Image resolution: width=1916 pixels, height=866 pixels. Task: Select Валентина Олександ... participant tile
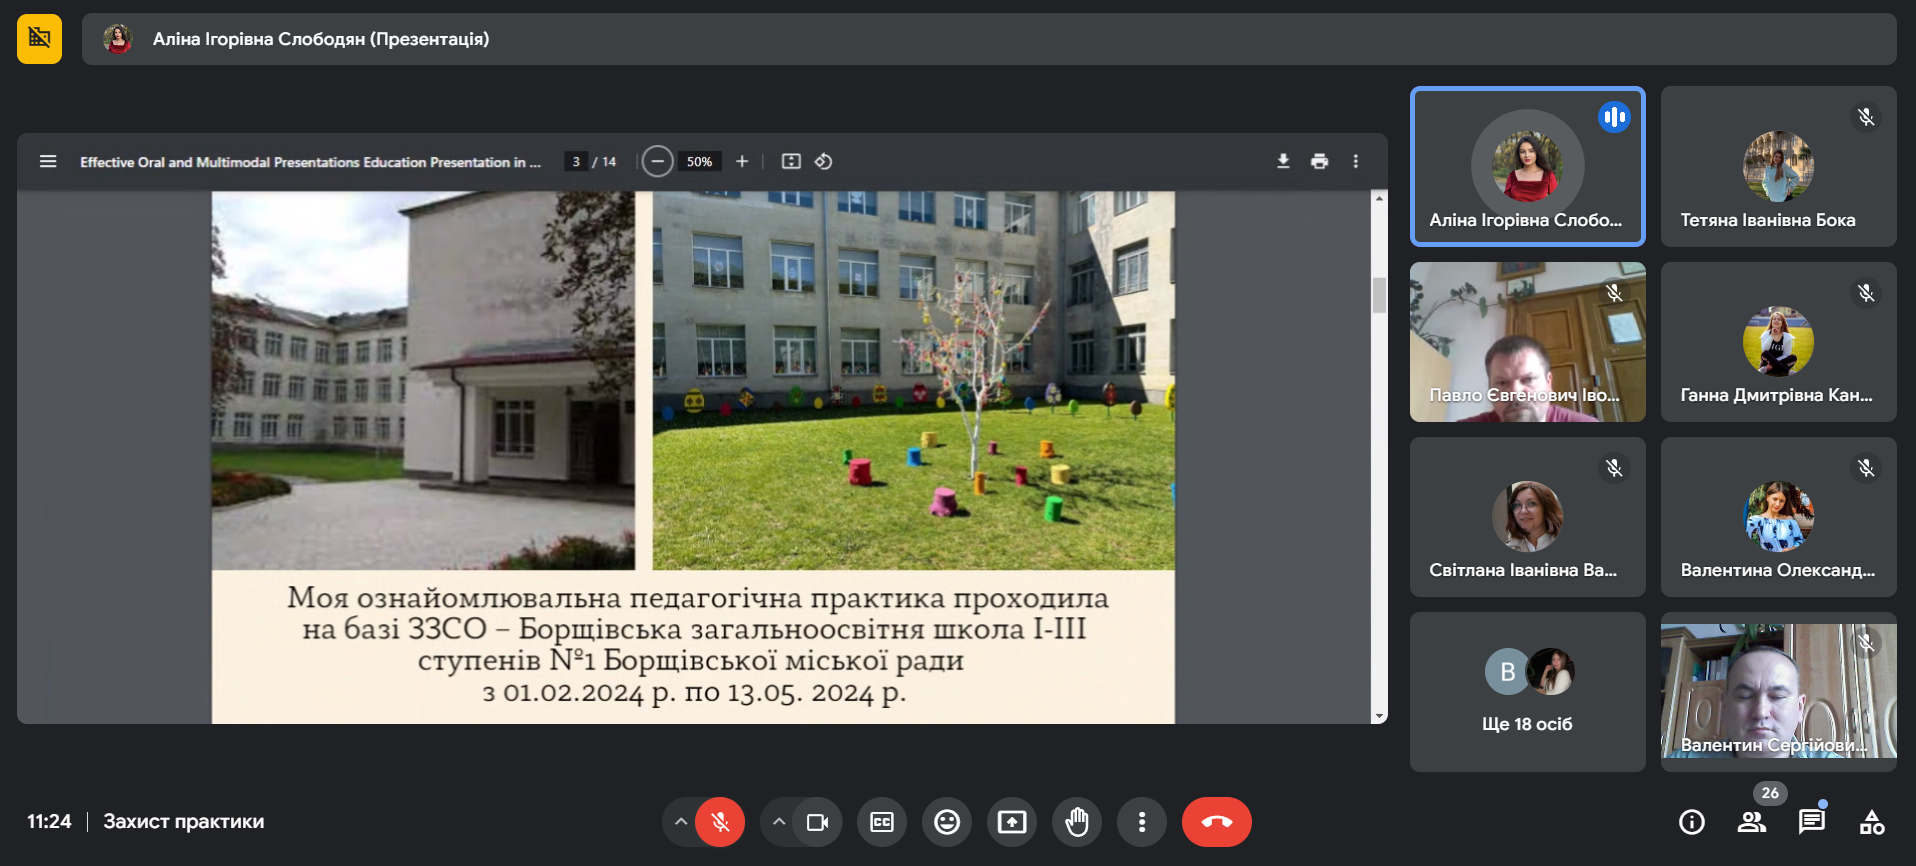click(x=1778, y=517)
